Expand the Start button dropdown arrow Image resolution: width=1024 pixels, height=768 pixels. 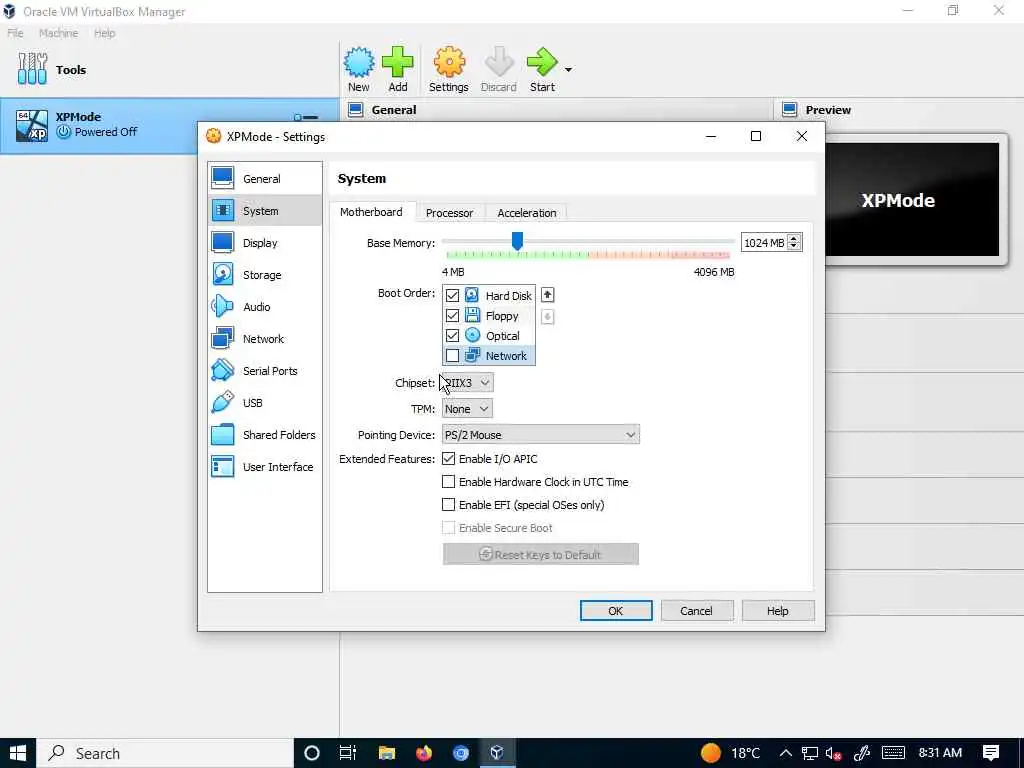coord(568,69)
